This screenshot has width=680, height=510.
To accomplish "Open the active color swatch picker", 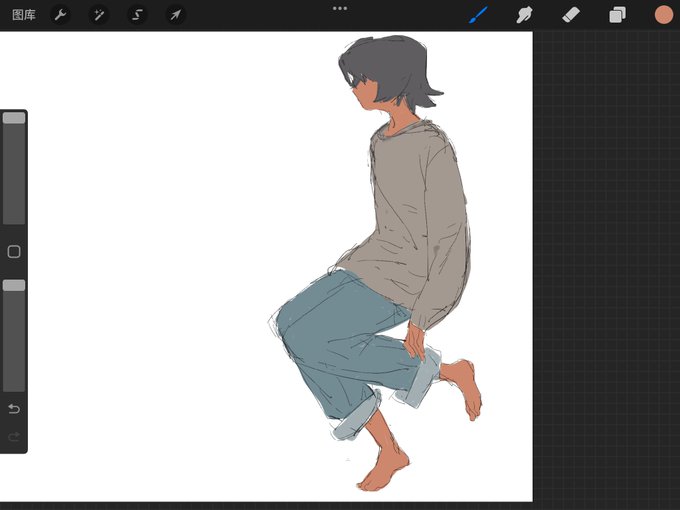I will click(664, 15).
